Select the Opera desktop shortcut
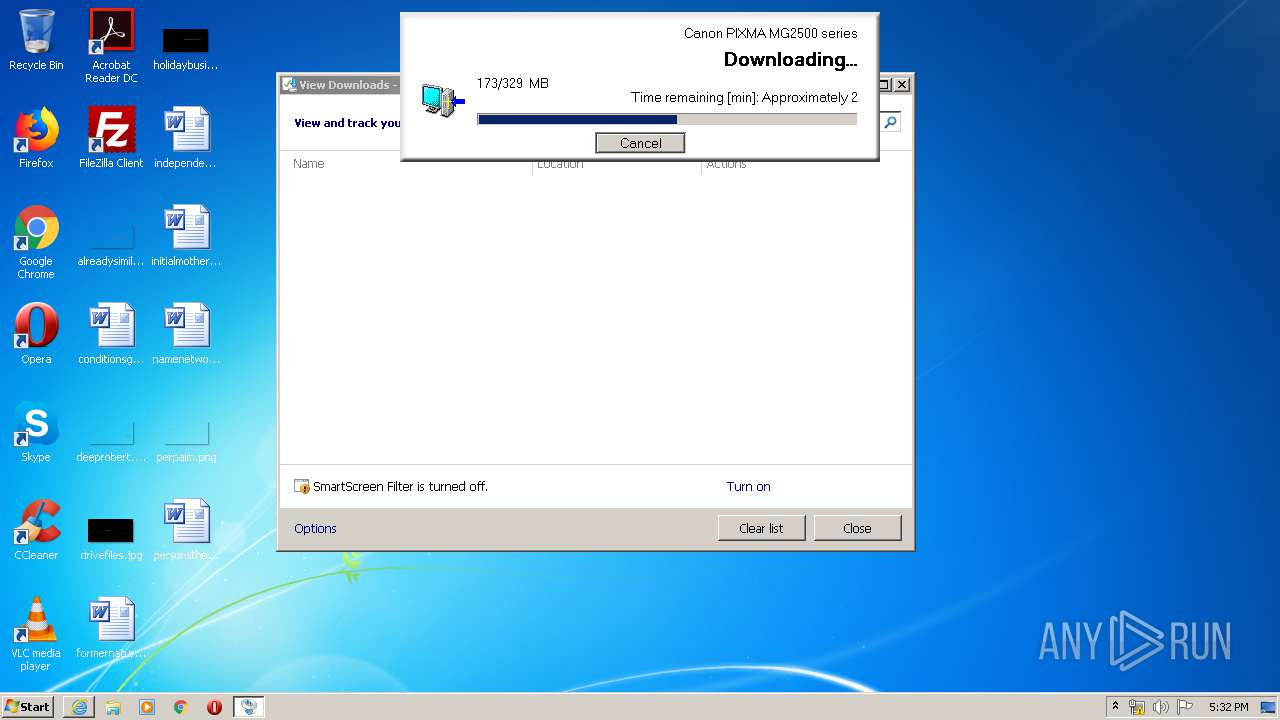 pyautogui.click(x=36, y=334)
